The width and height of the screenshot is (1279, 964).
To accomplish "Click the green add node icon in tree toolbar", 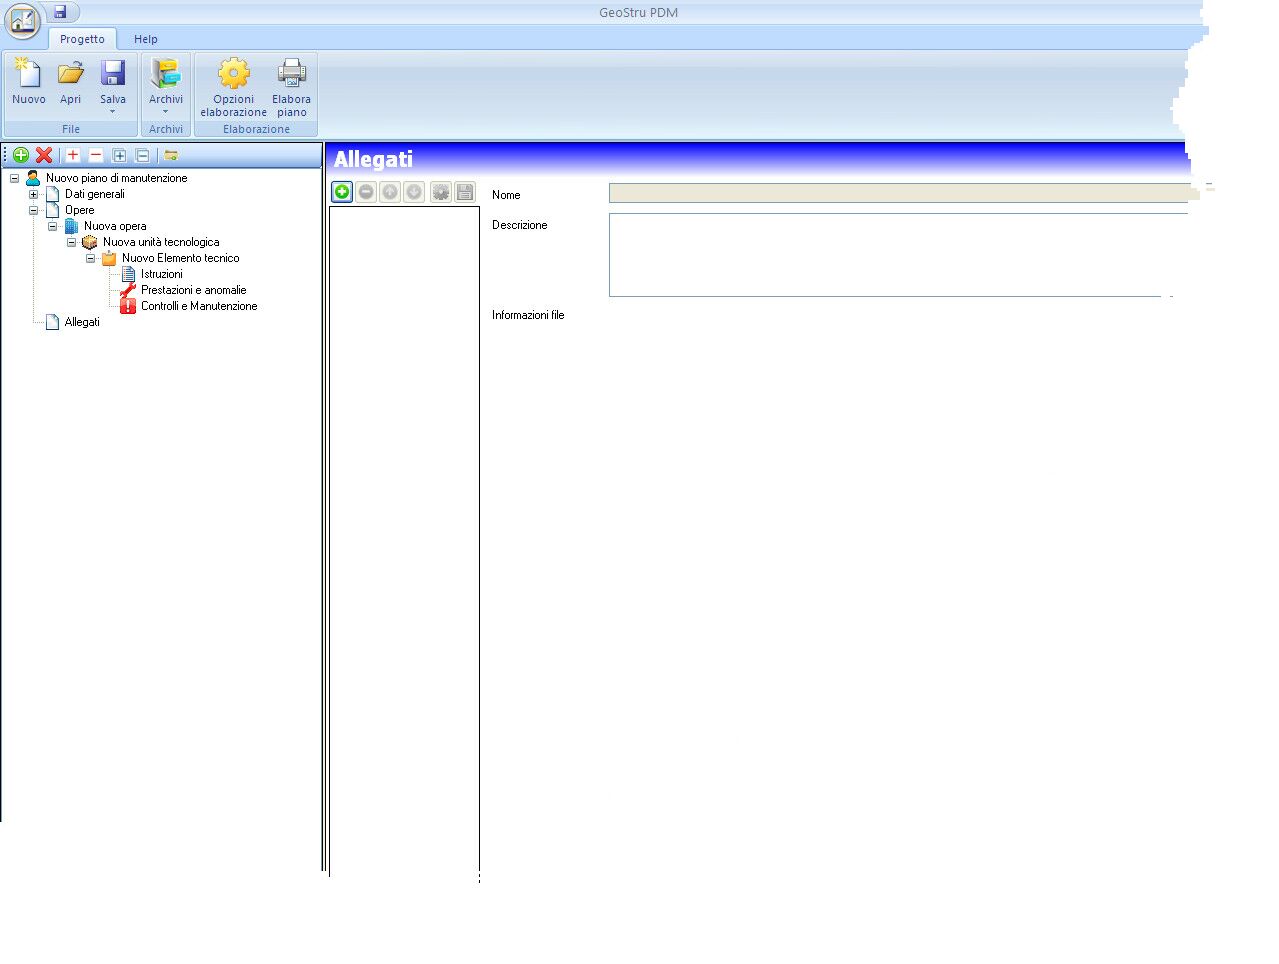I will [x=20, y=155].
